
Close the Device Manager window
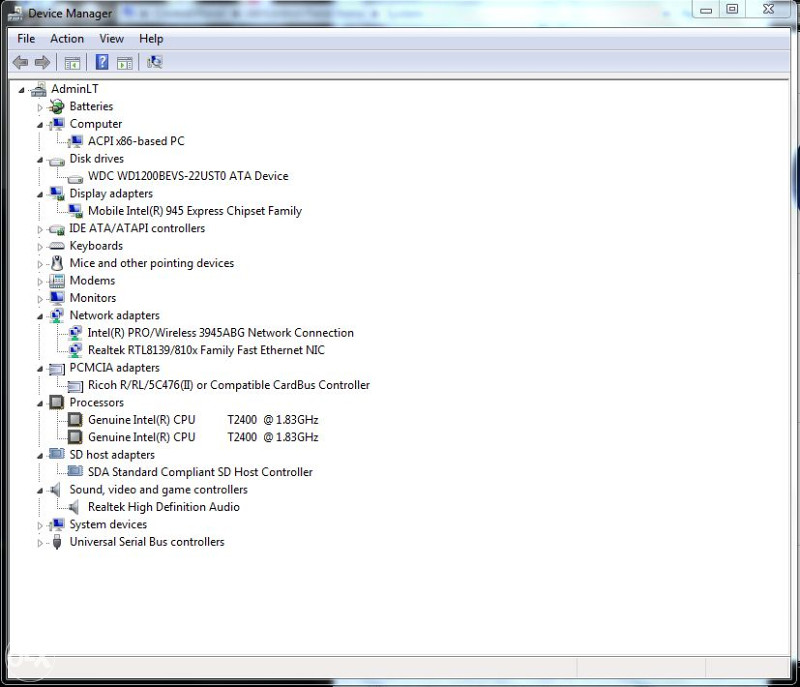(768, 10)
